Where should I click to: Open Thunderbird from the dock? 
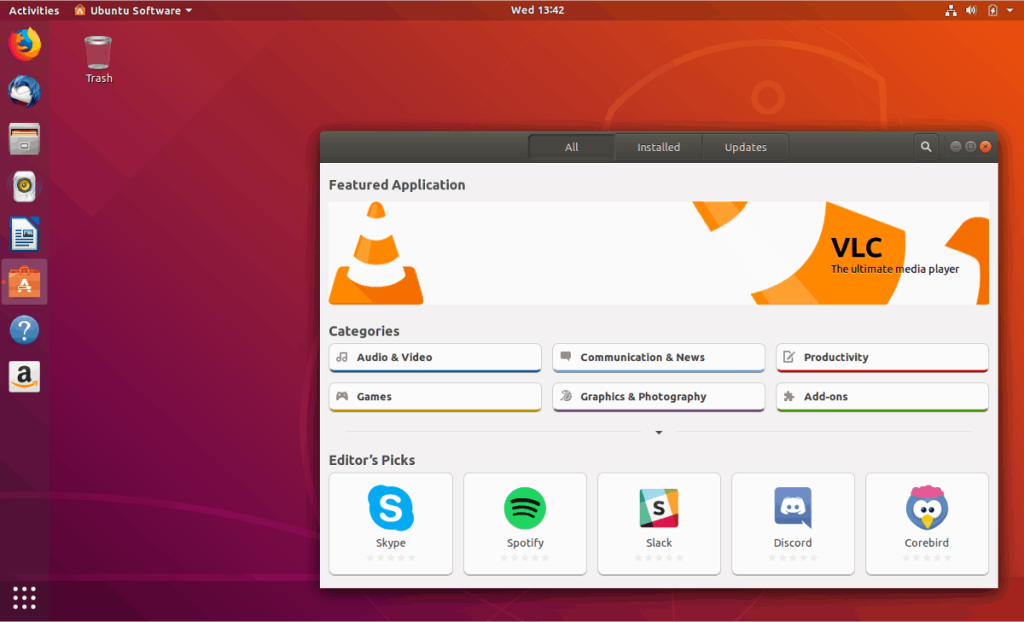coord(24,92)
